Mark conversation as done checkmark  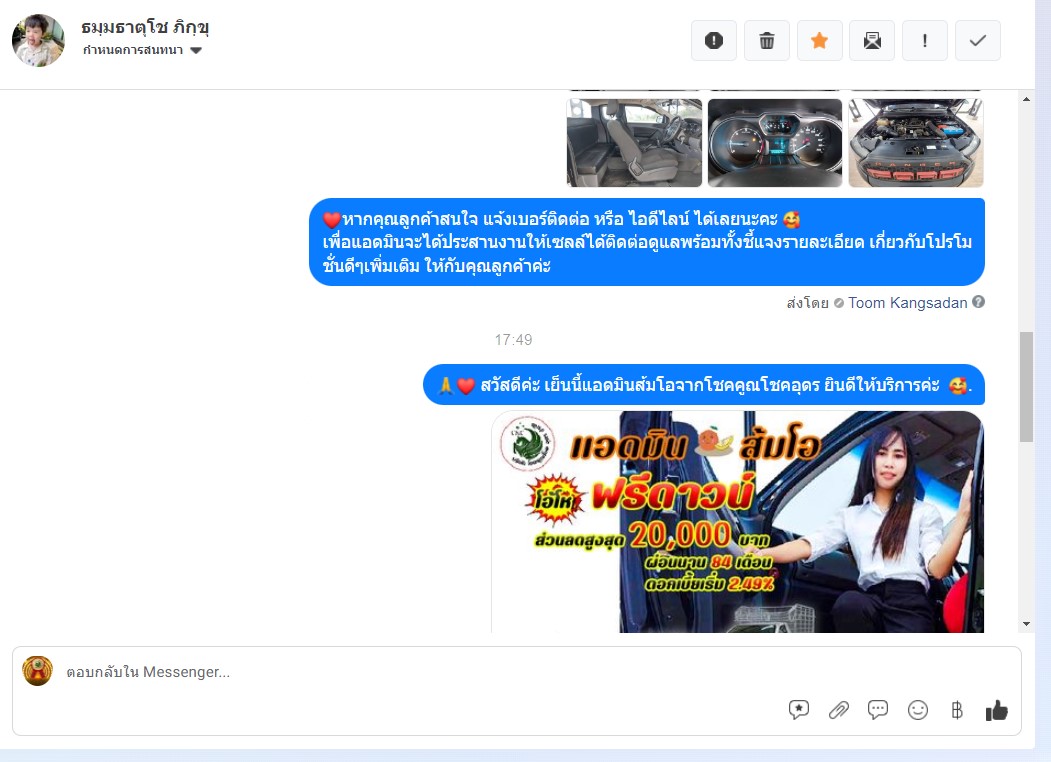tap(977, 41)
